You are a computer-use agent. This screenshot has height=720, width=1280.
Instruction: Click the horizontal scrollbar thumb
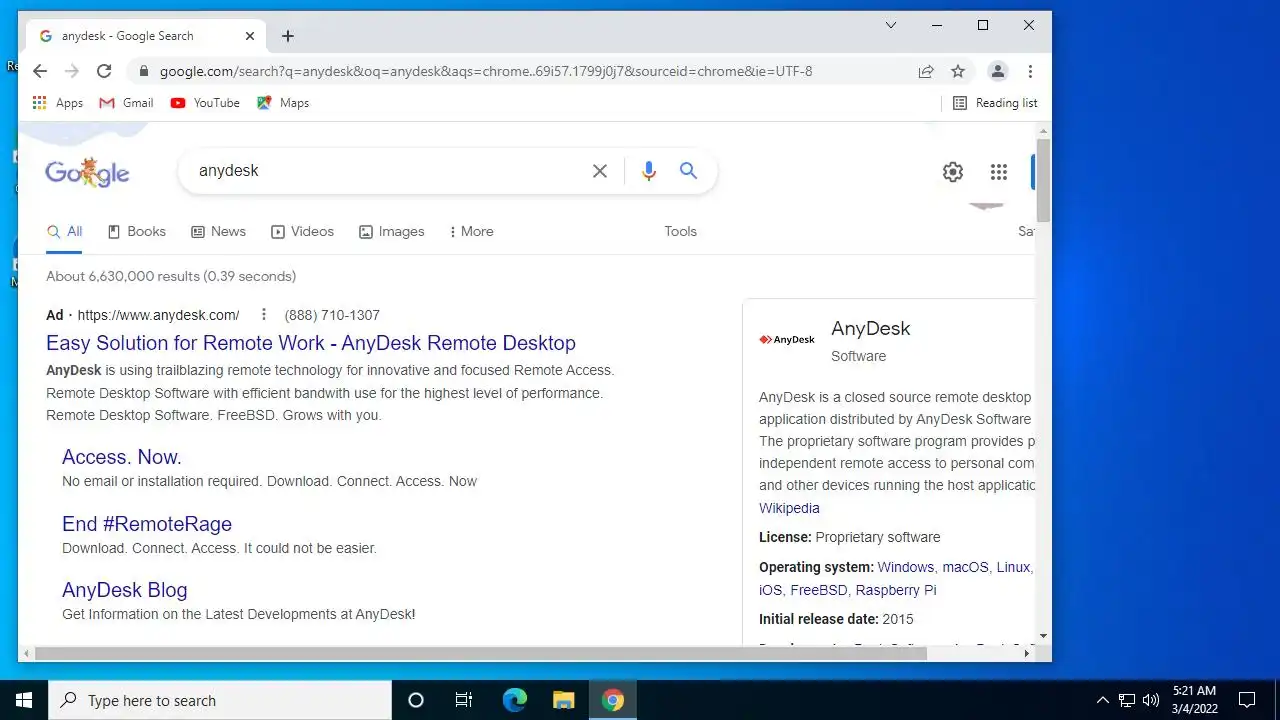[480, 653]
